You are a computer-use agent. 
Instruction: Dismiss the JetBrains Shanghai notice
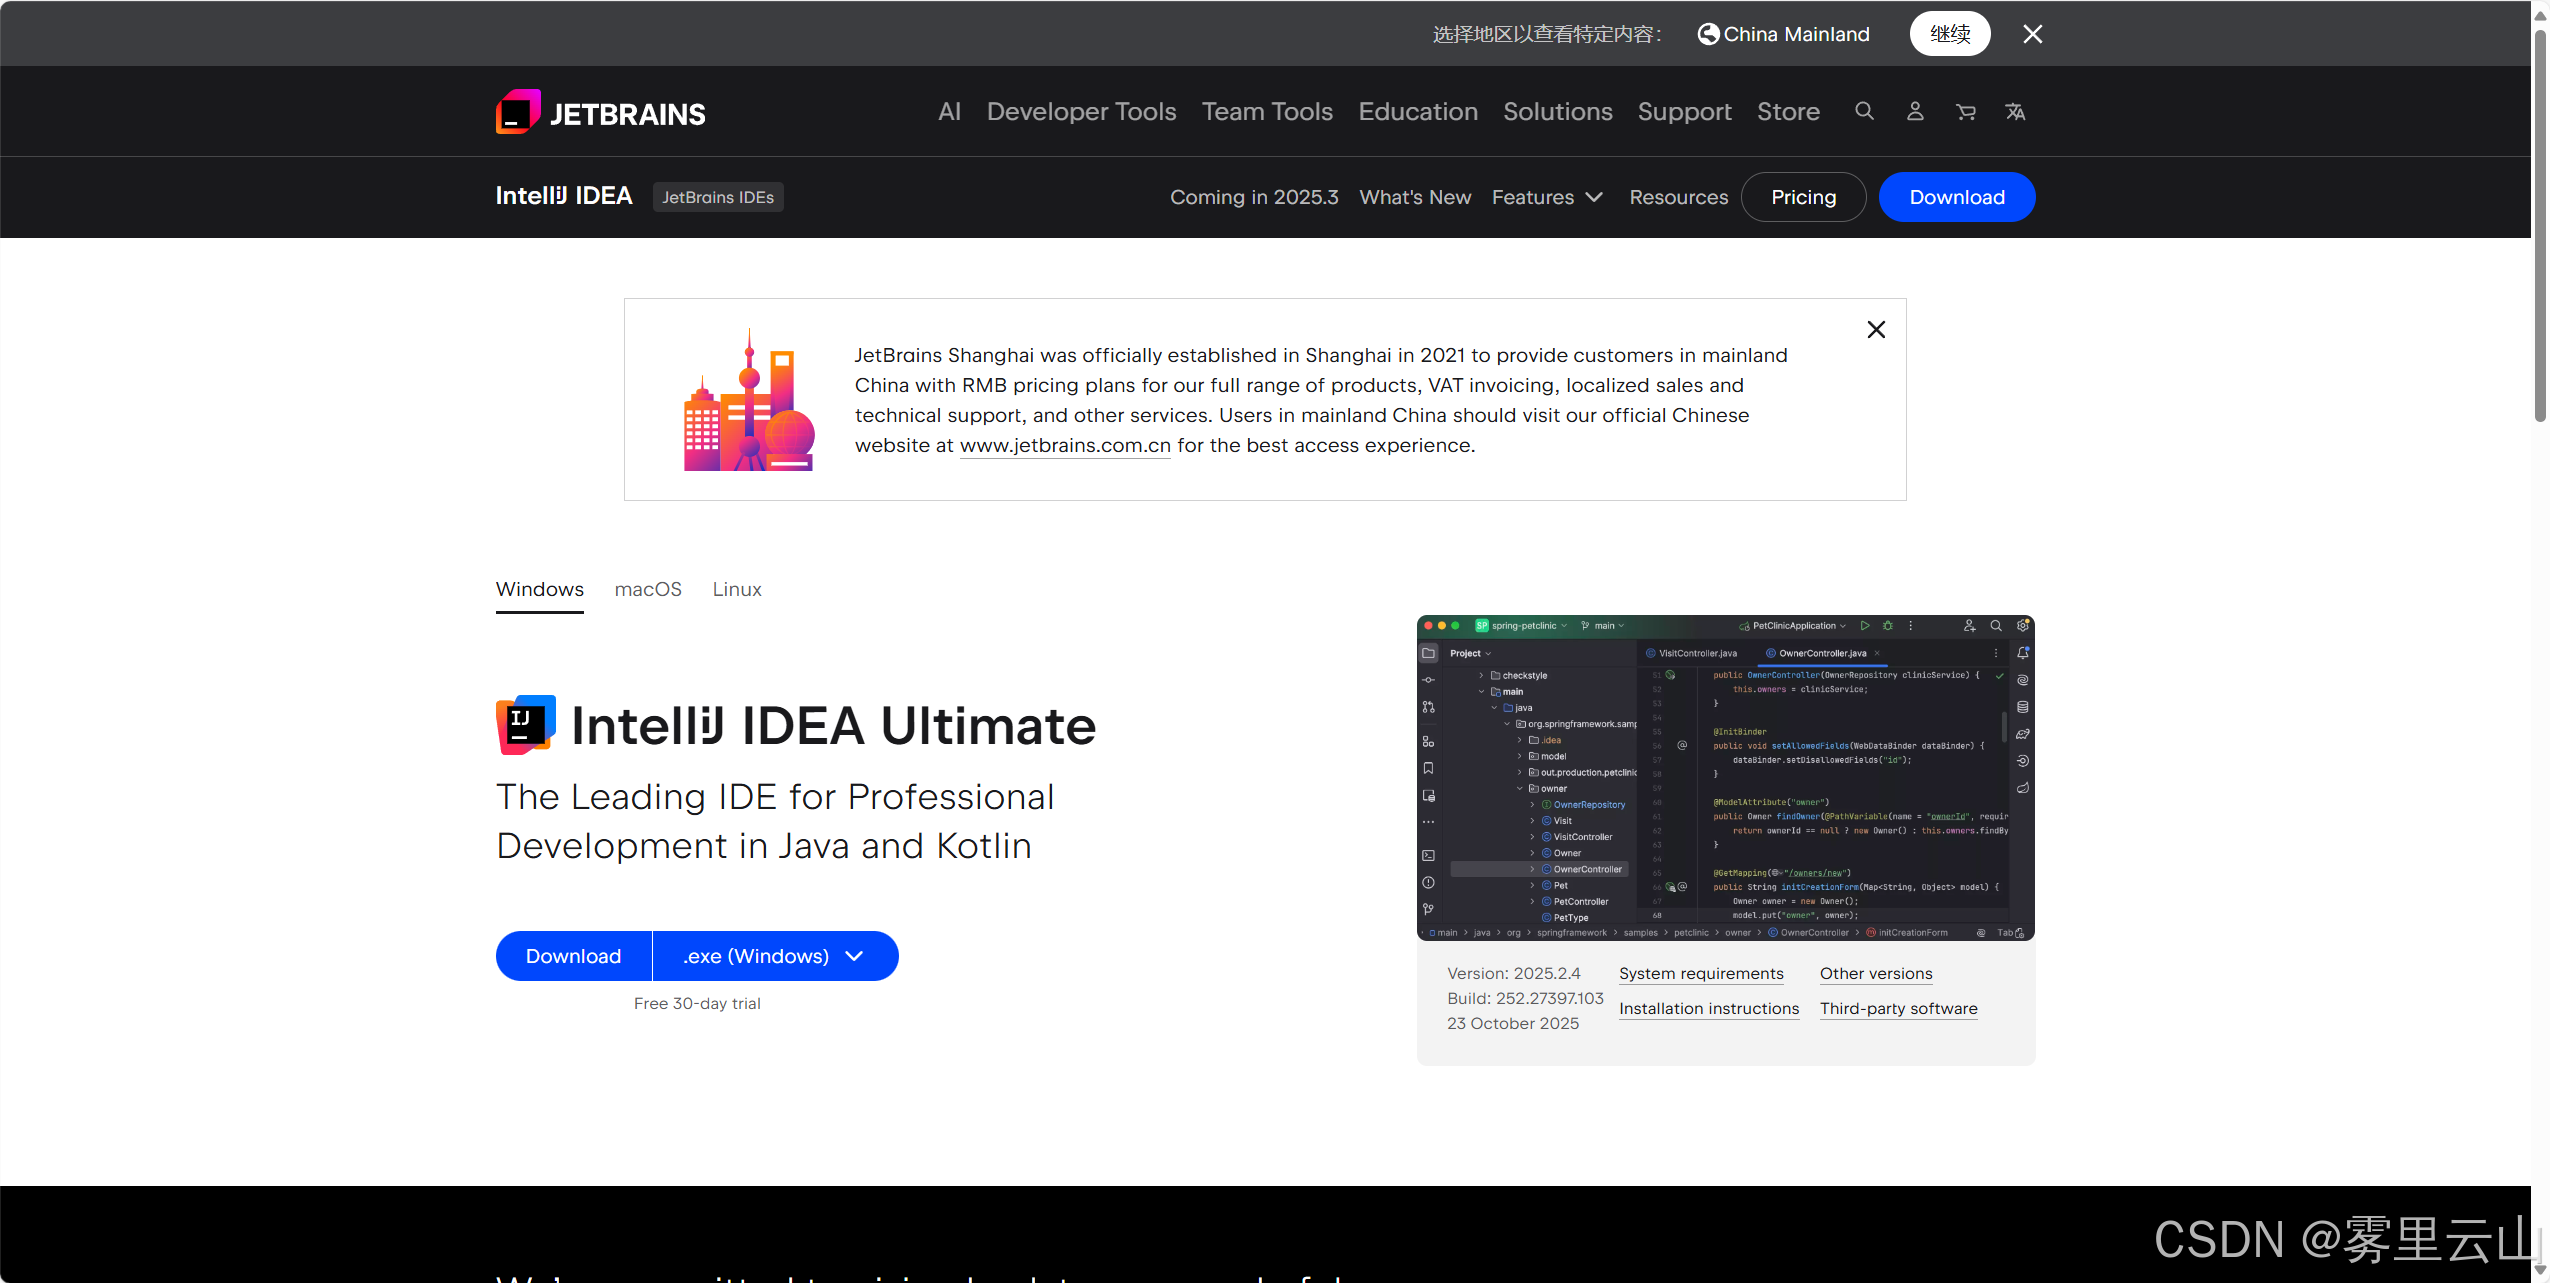(1876, 330)
